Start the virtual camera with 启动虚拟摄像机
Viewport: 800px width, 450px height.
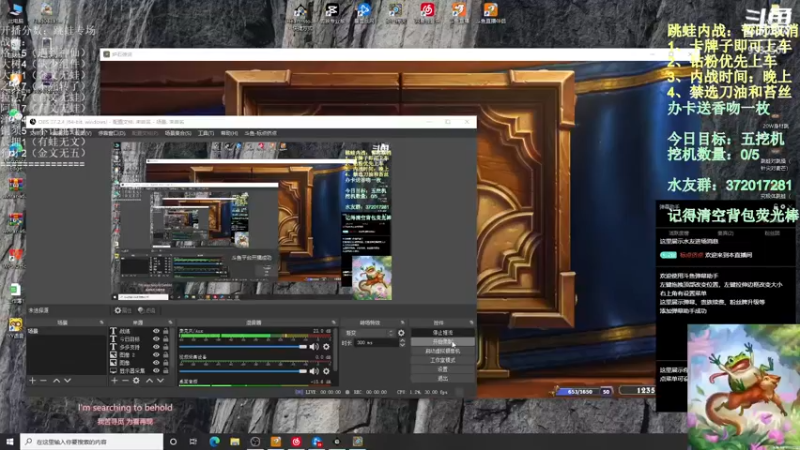(x=442, y=351)
